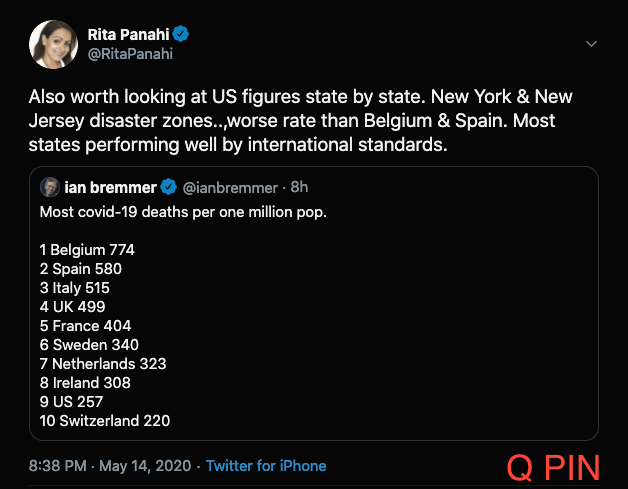
Task: Open the quoted tweet's 8h timestamp
Action: pos(300,188)
